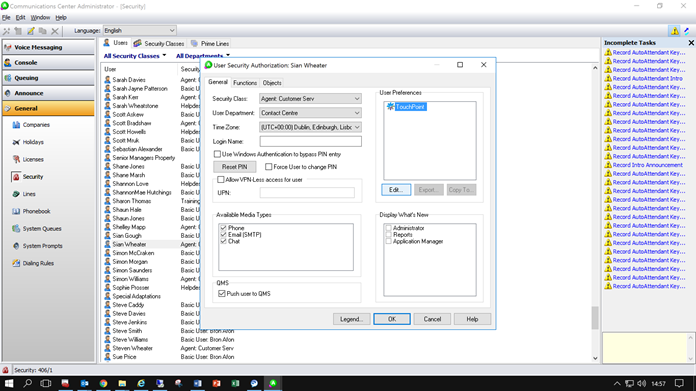Viewport: 696px width, 391px height.
Task: Toggle Allow VPN-Less access checkbox
Action: click(x=221, y=180)
